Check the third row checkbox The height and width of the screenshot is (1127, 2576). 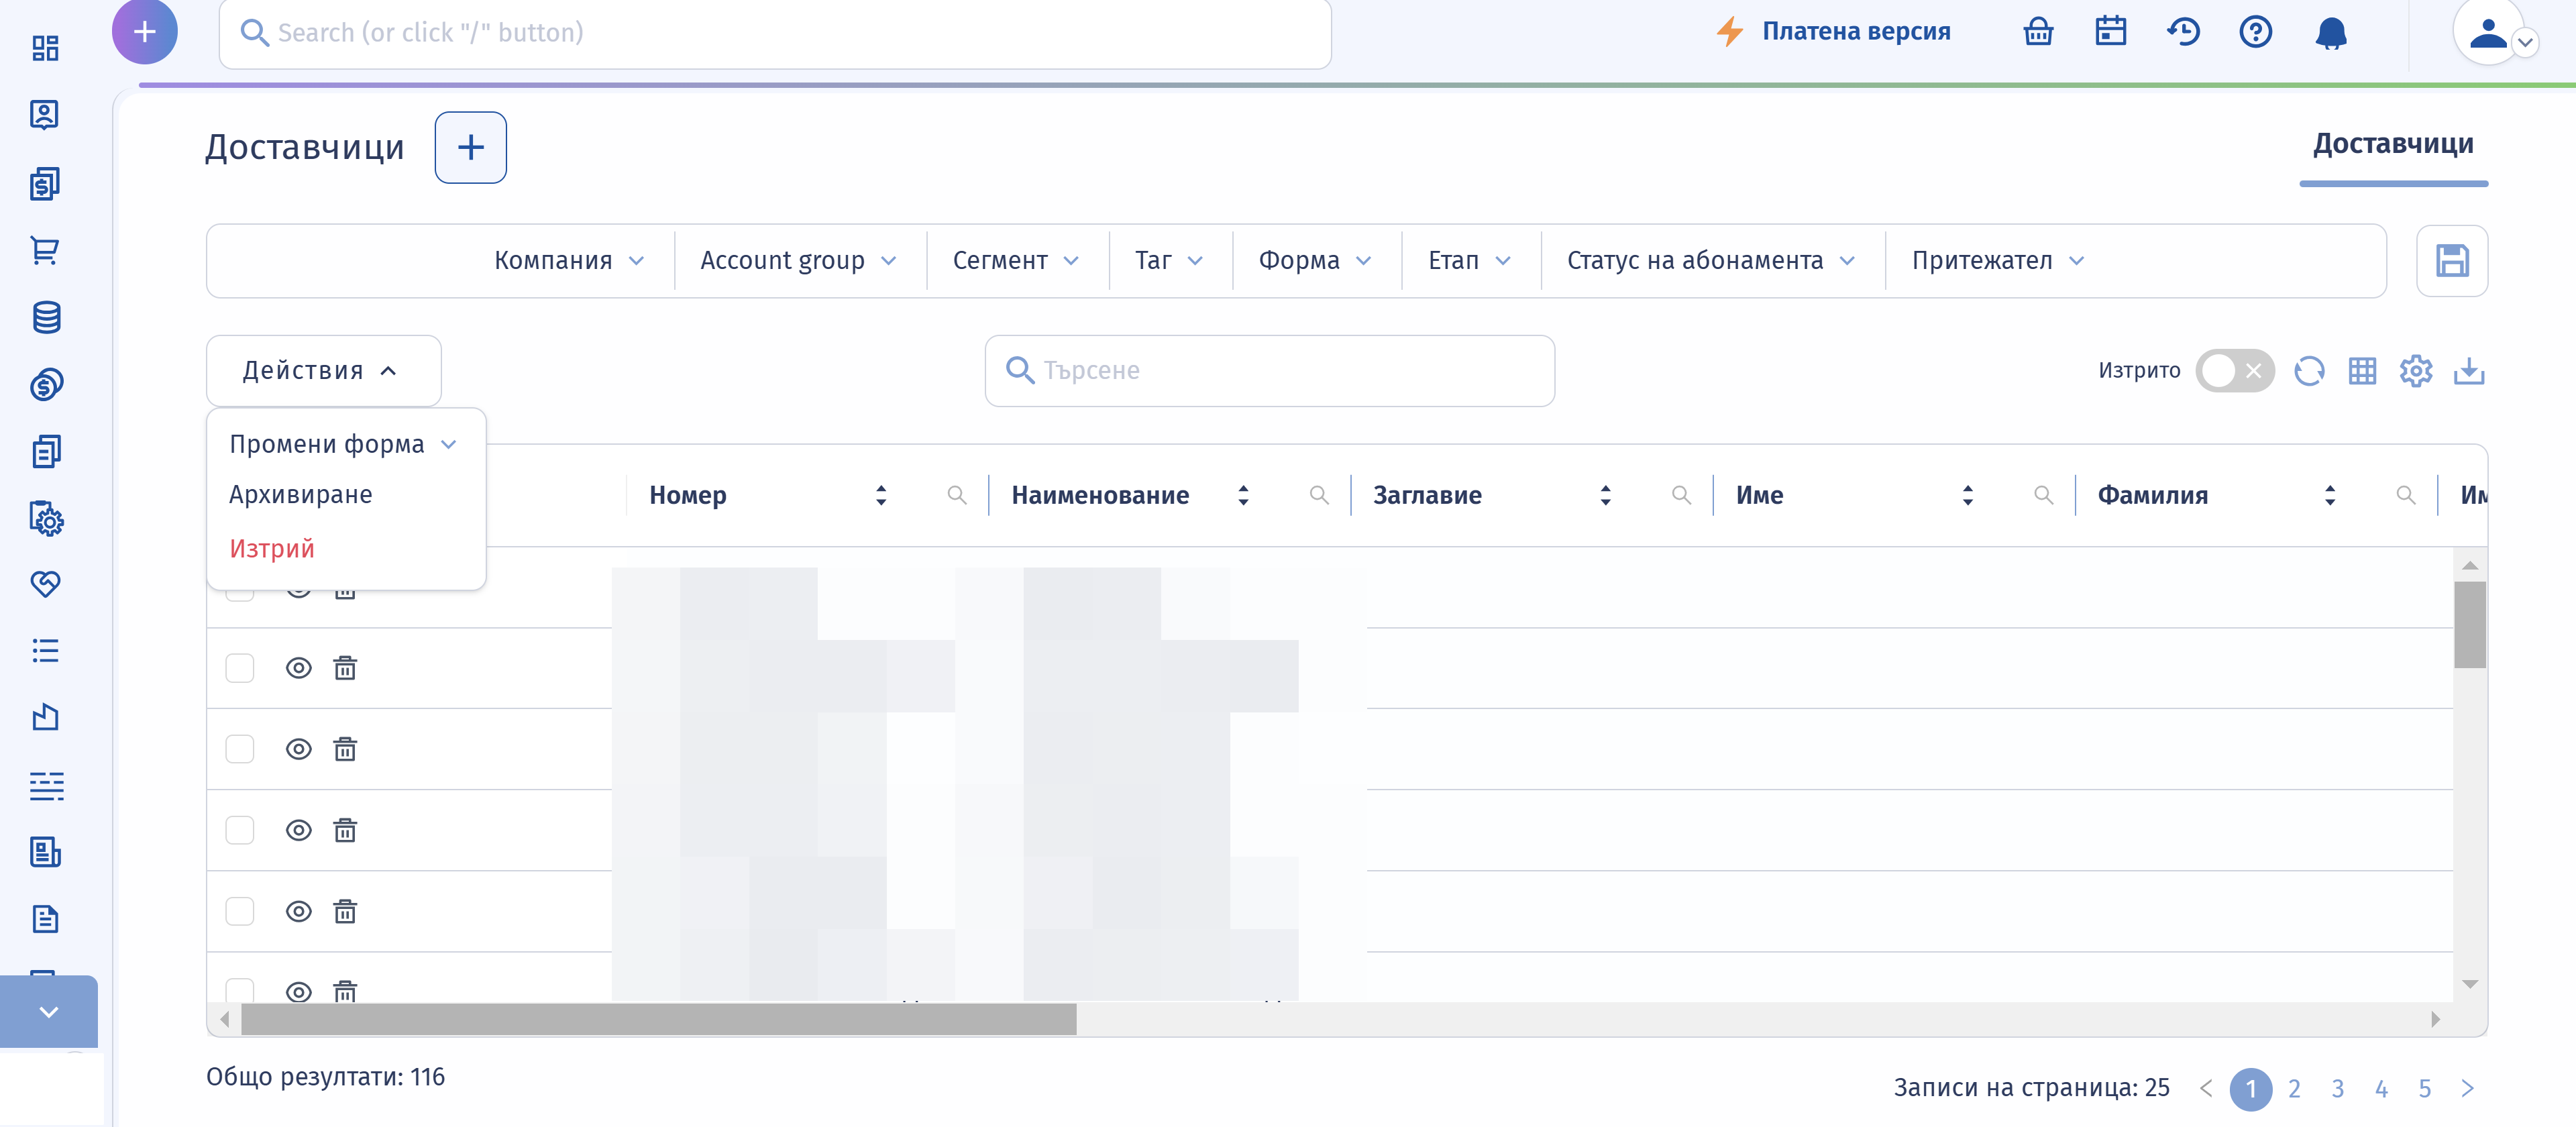coord(240,749)
